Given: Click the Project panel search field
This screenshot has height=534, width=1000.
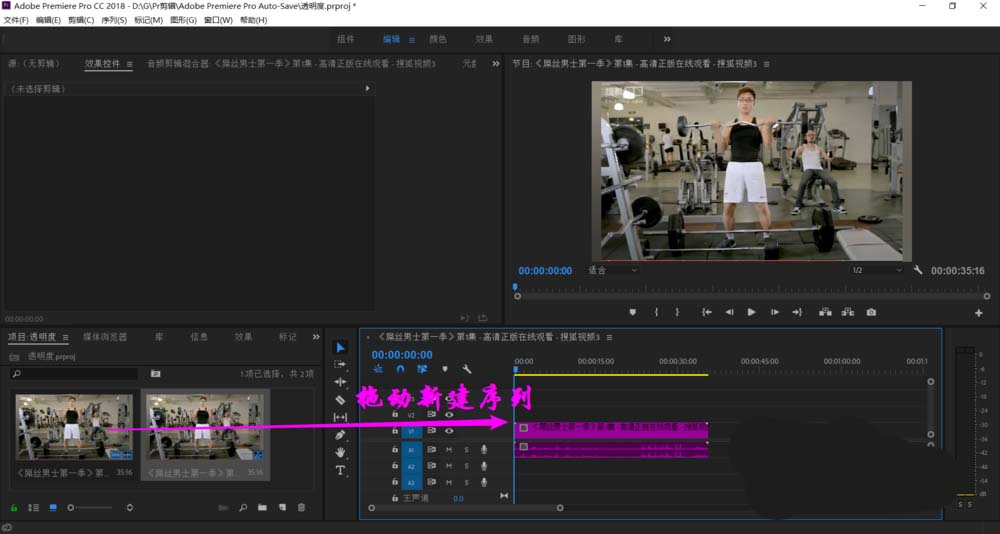Looking at the screenshot, I should [x=75, y=374].
